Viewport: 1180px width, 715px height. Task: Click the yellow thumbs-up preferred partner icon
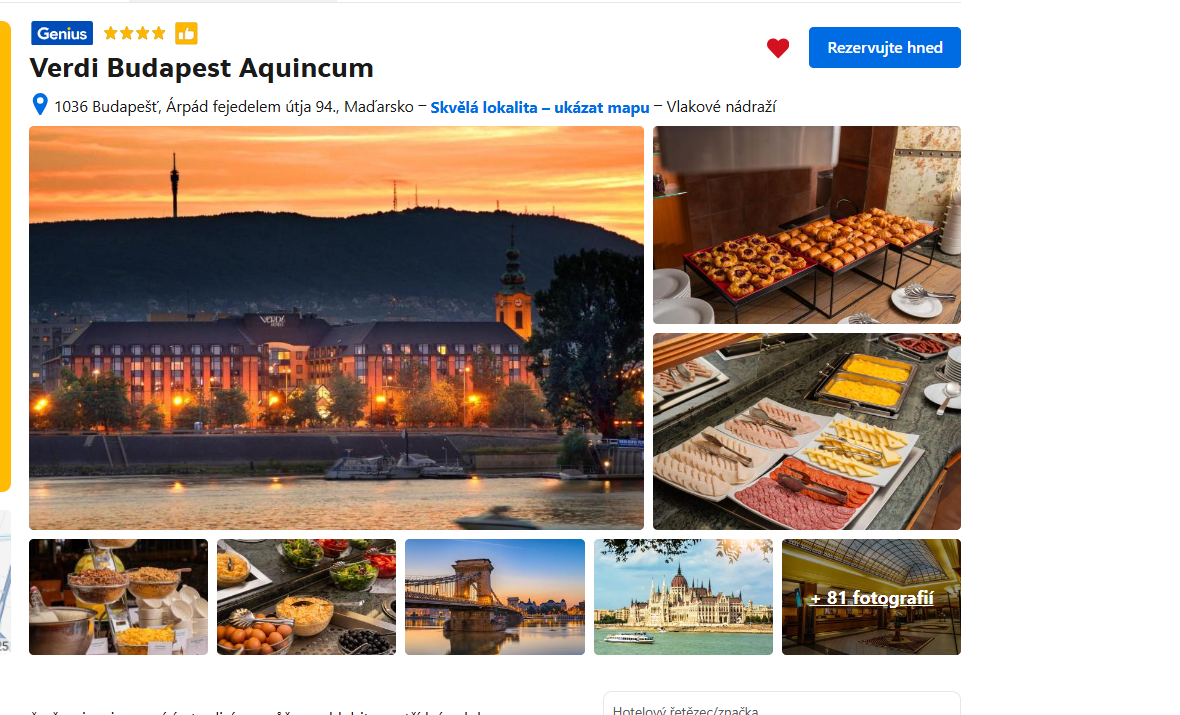coord(186,33)
